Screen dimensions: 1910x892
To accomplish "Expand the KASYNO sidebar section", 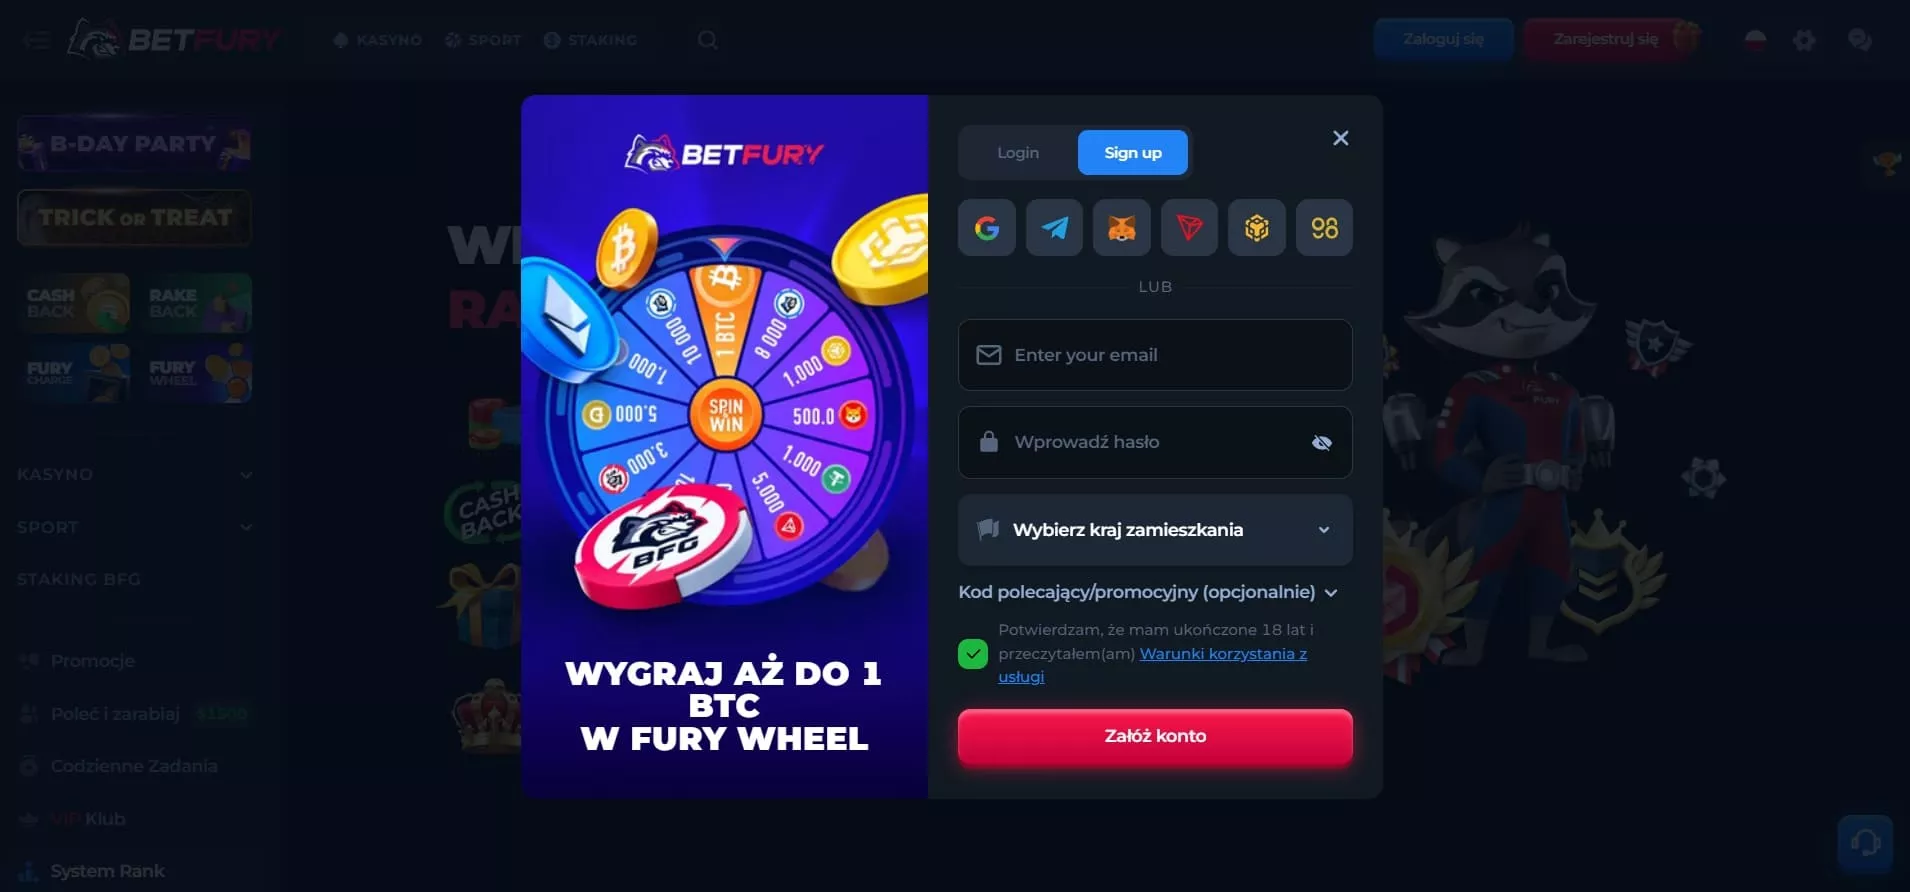I will point(135,474).
